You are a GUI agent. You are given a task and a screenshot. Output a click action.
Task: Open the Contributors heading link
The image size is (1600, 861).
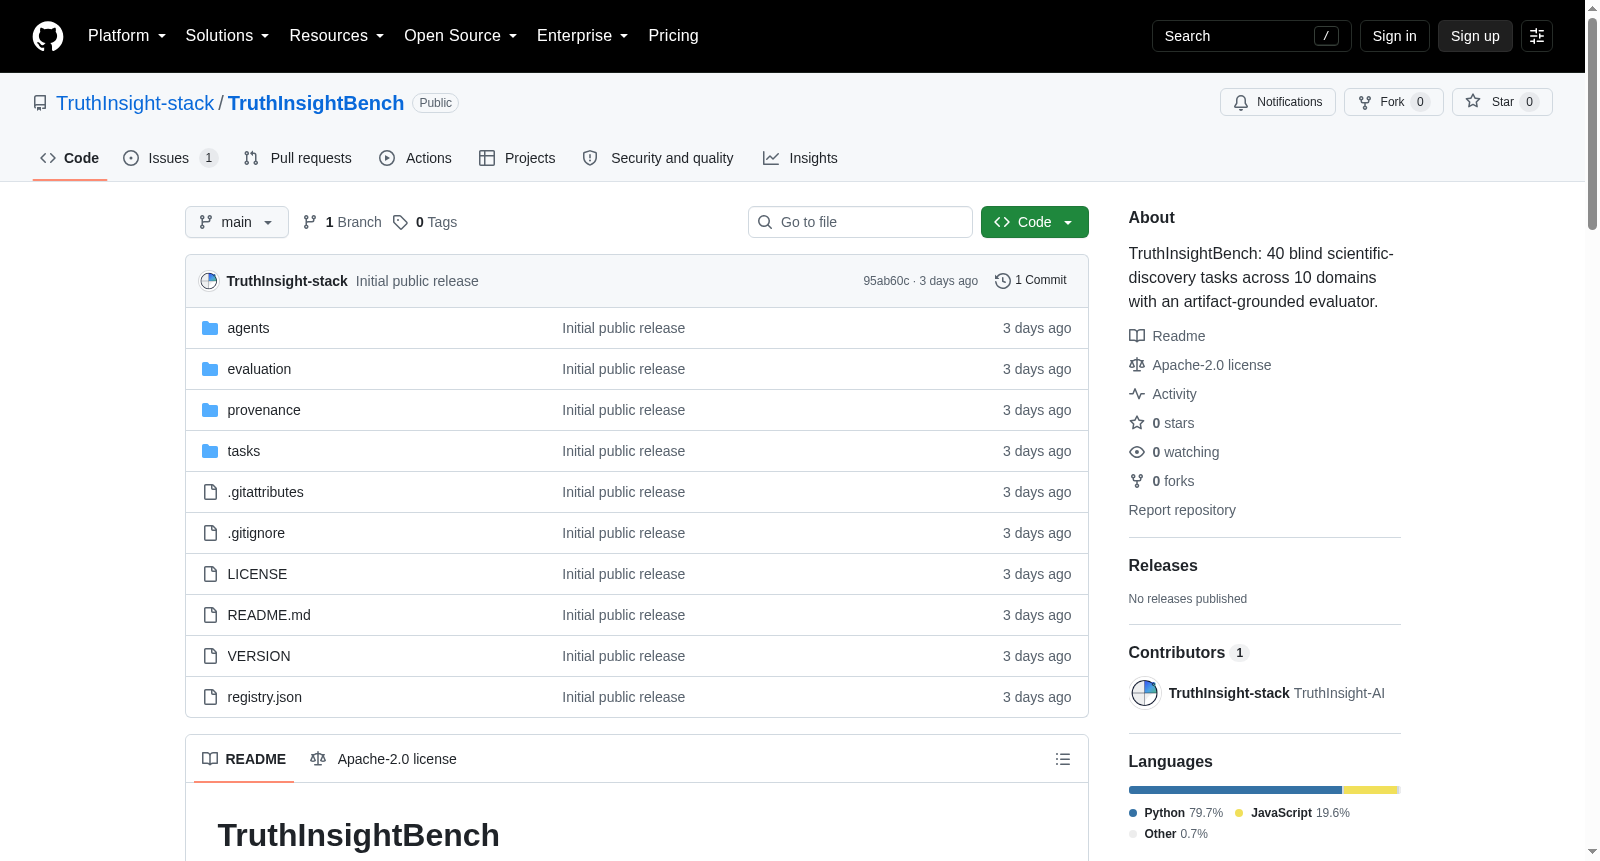click(1188, 652)
